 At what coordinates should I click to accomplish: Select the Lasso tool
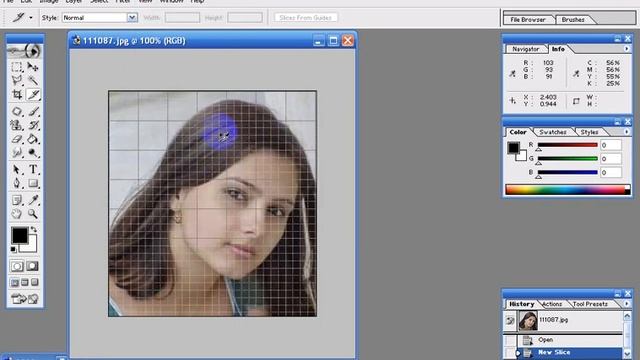[17, 80]
